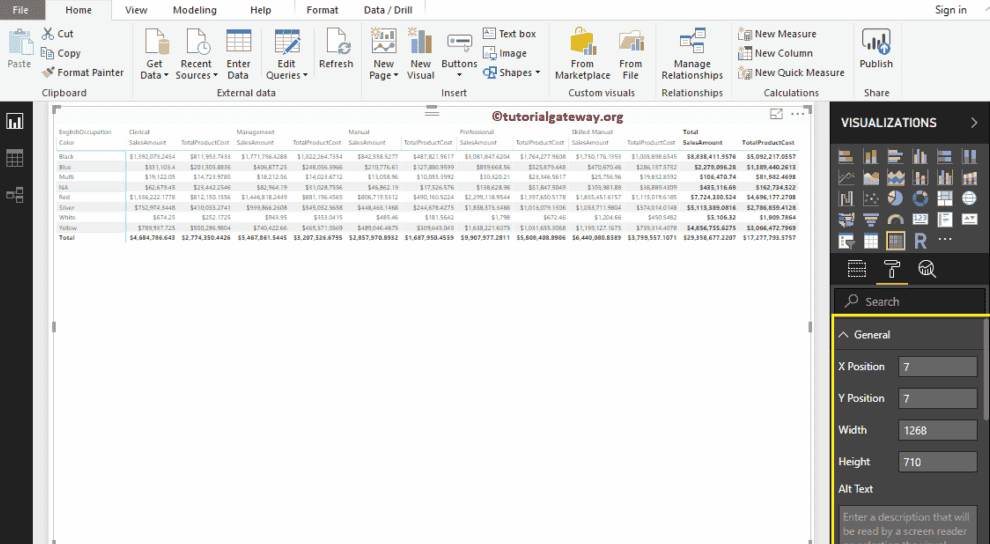Click Sign in link

pos(951,10)
